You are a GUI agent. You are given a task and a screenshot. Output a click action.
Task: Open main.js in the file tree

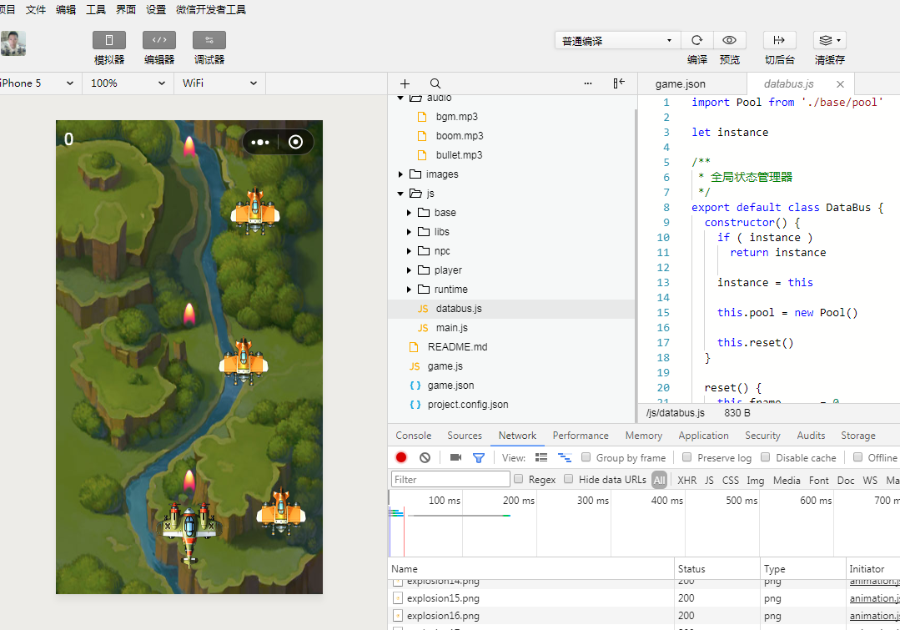point(451,328)
